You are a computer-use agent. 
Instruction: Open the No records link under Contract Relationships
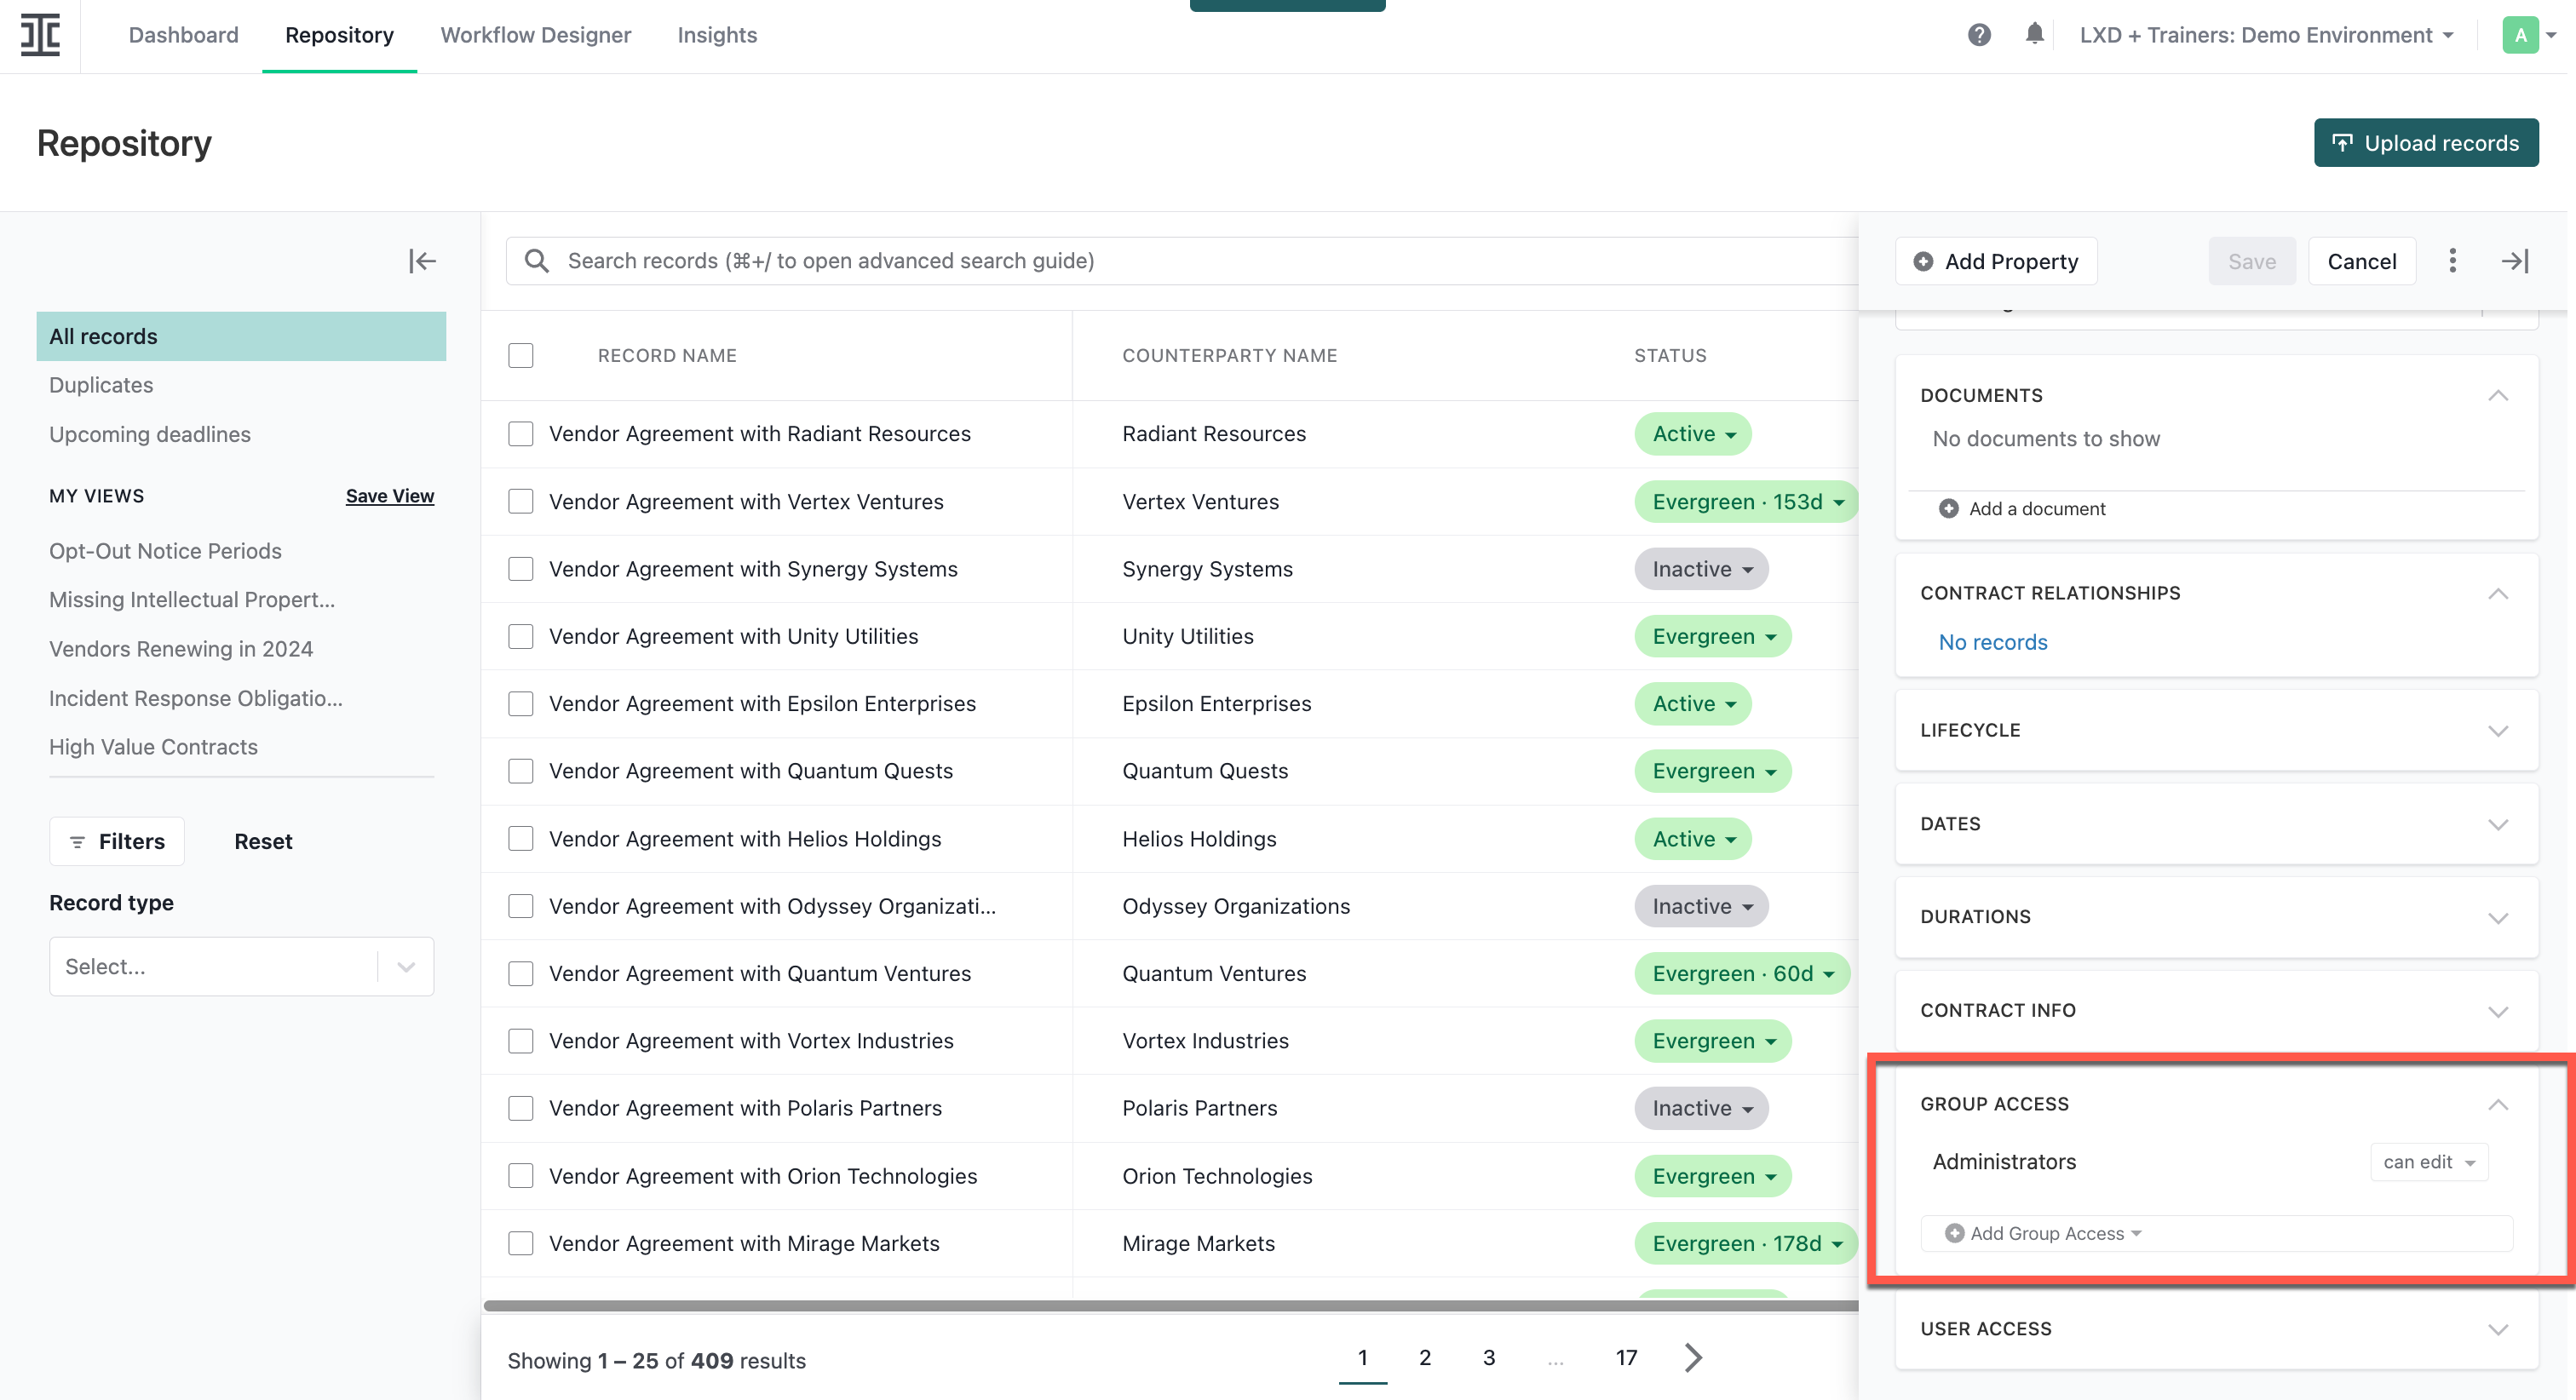(x=1992, y=642)
